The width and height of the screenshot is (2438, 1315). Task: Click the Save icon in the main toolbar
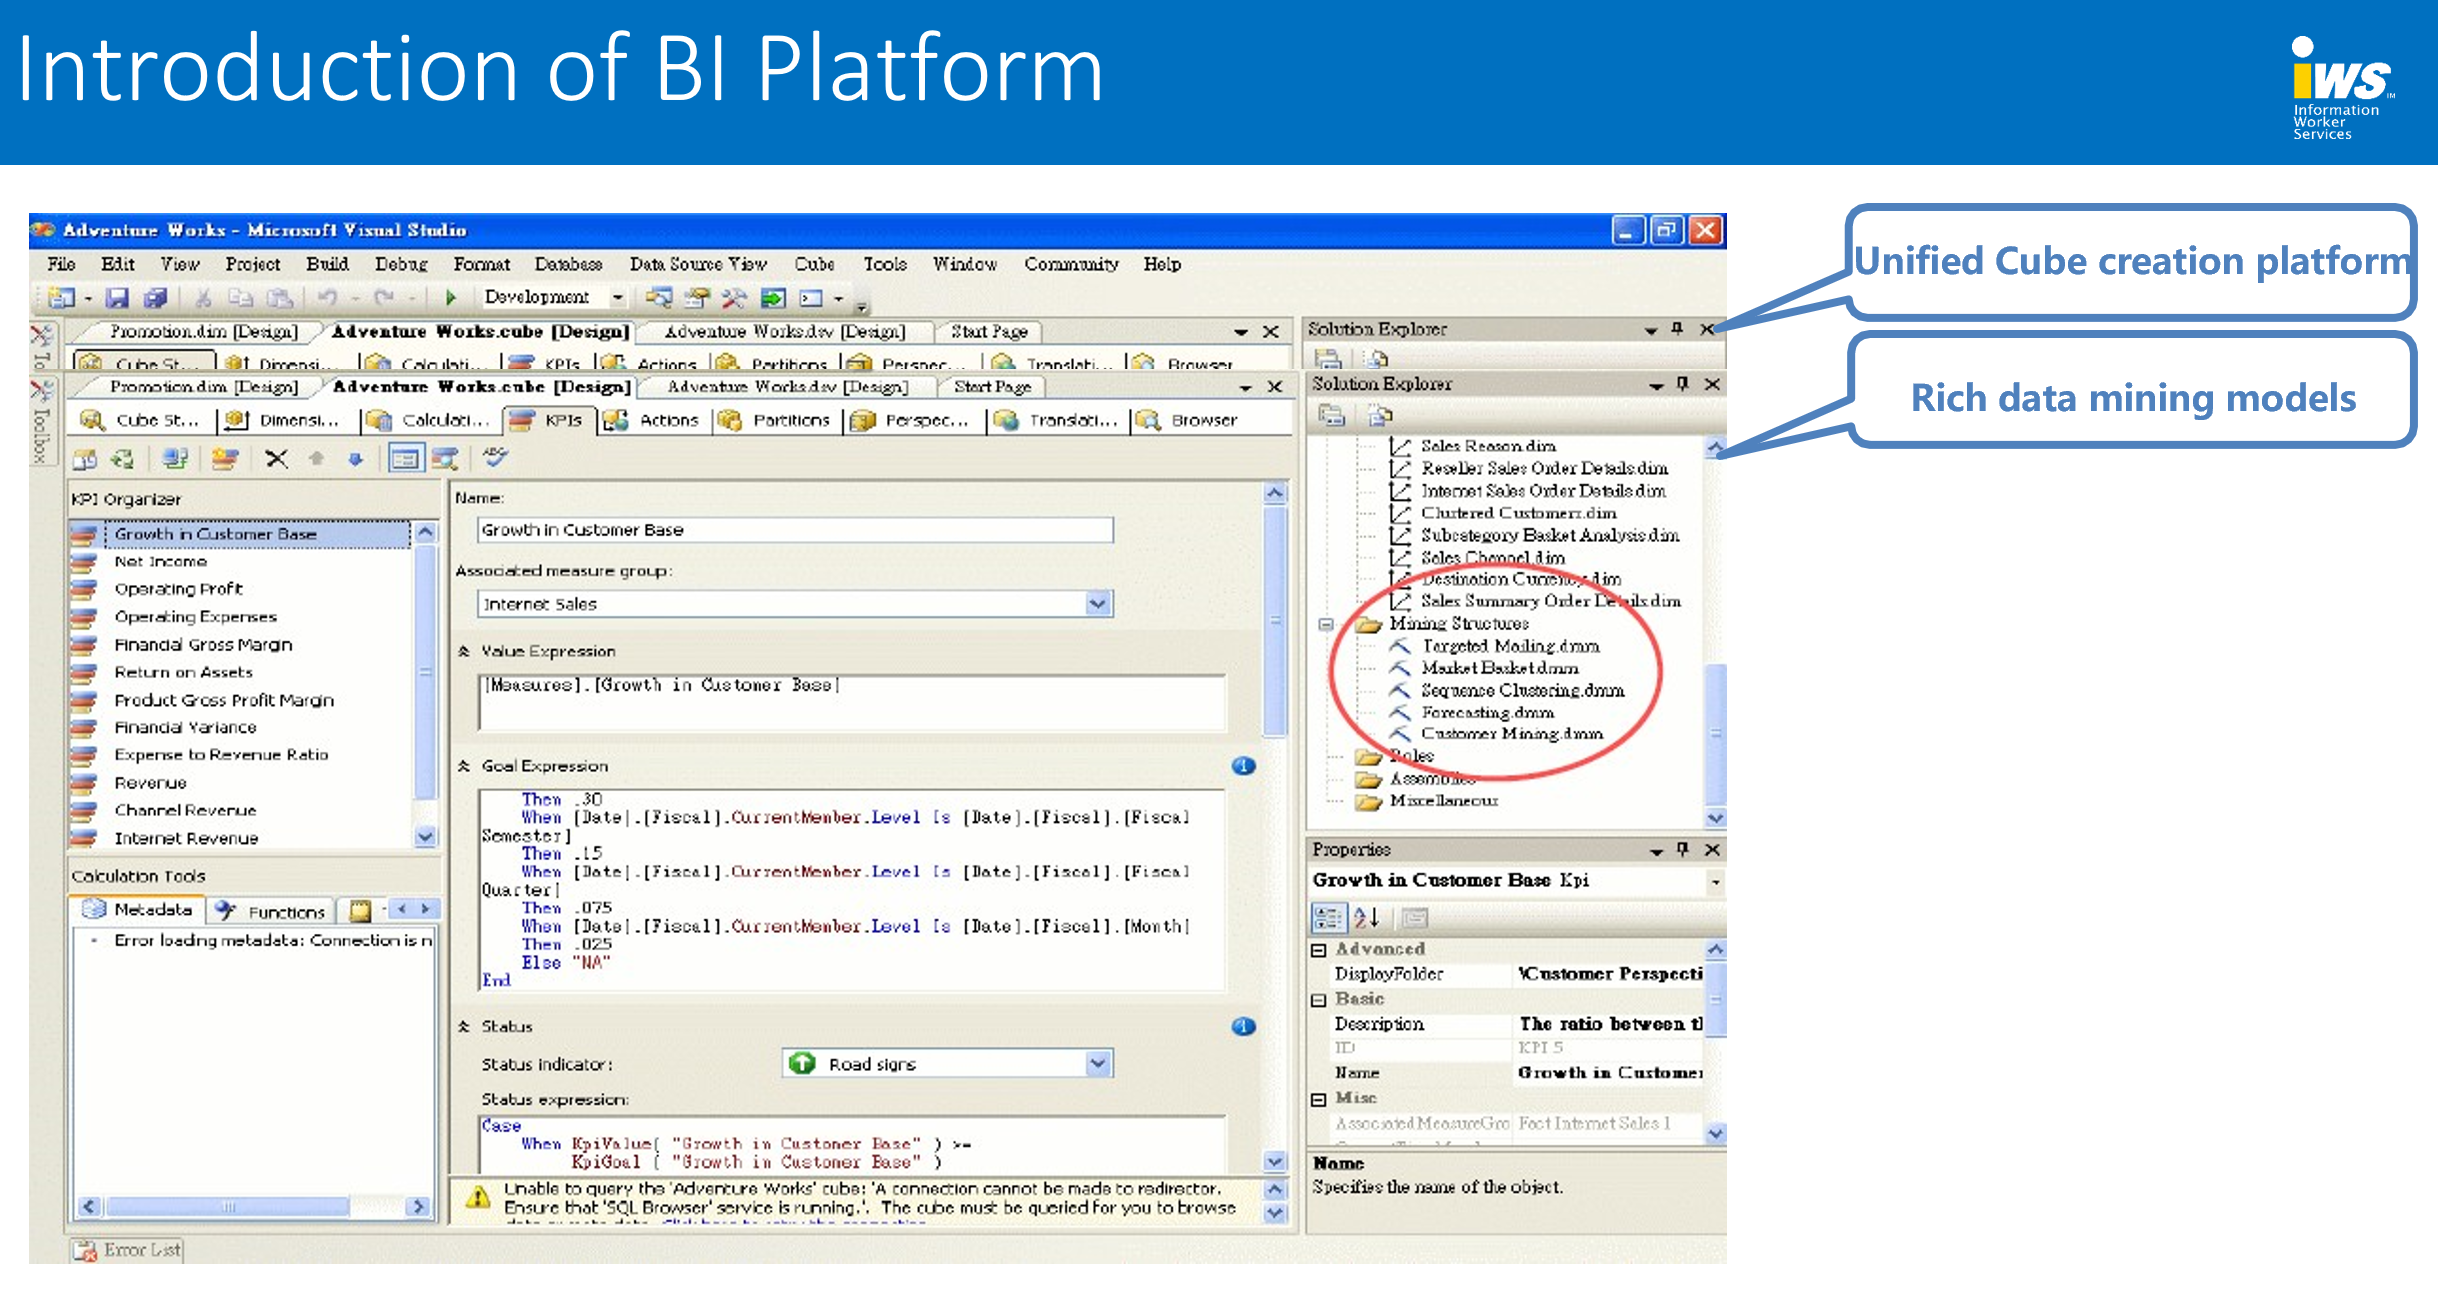118,298
